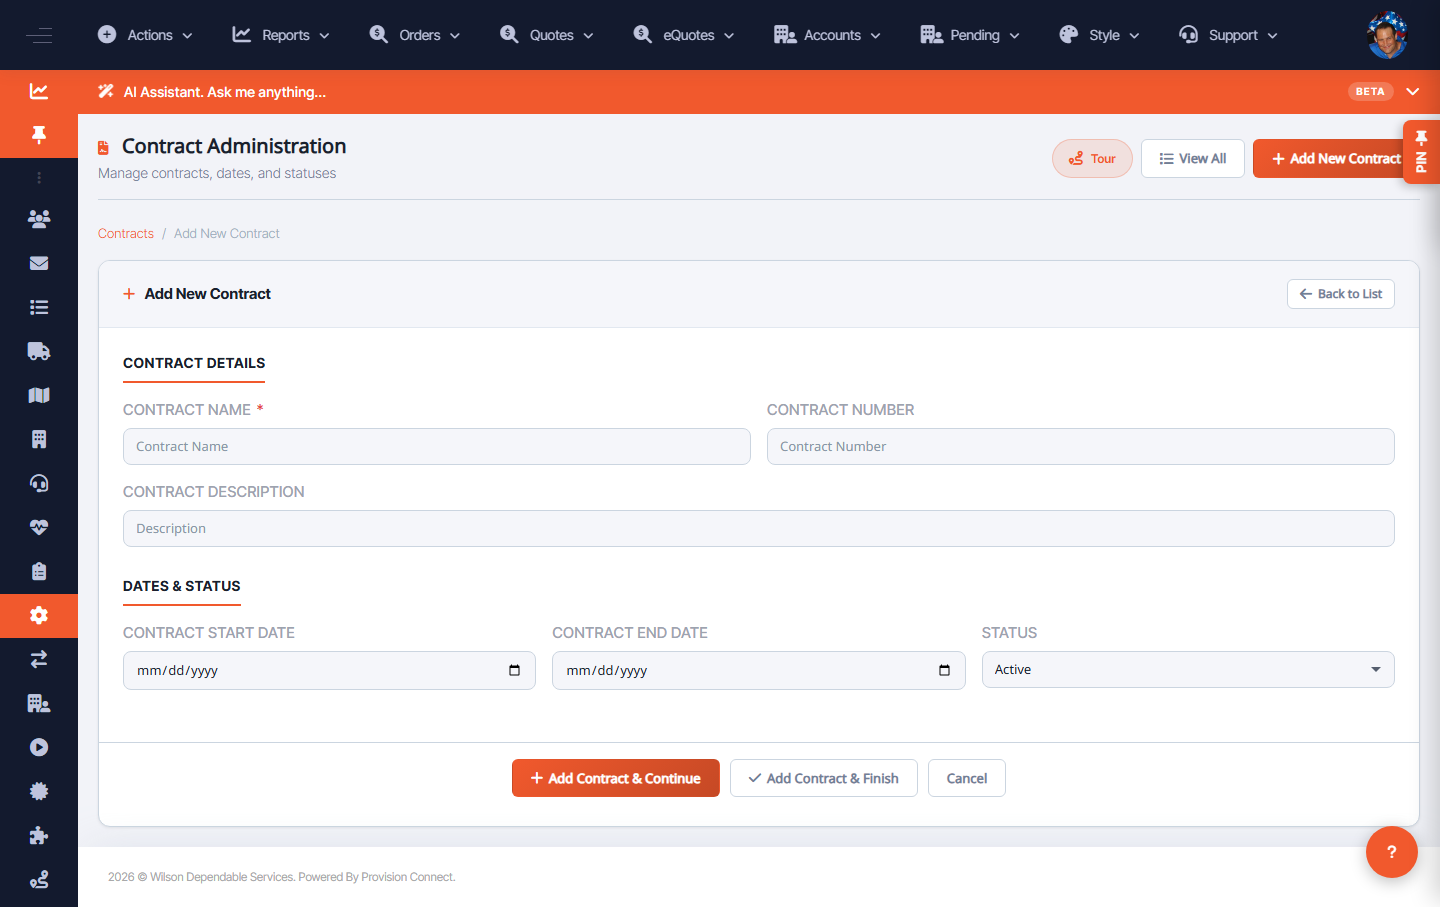Image resolution: width=1440 pixels, height=907 pixels.
Task: Focus the Contract Number field
Action: point(1081,447)
